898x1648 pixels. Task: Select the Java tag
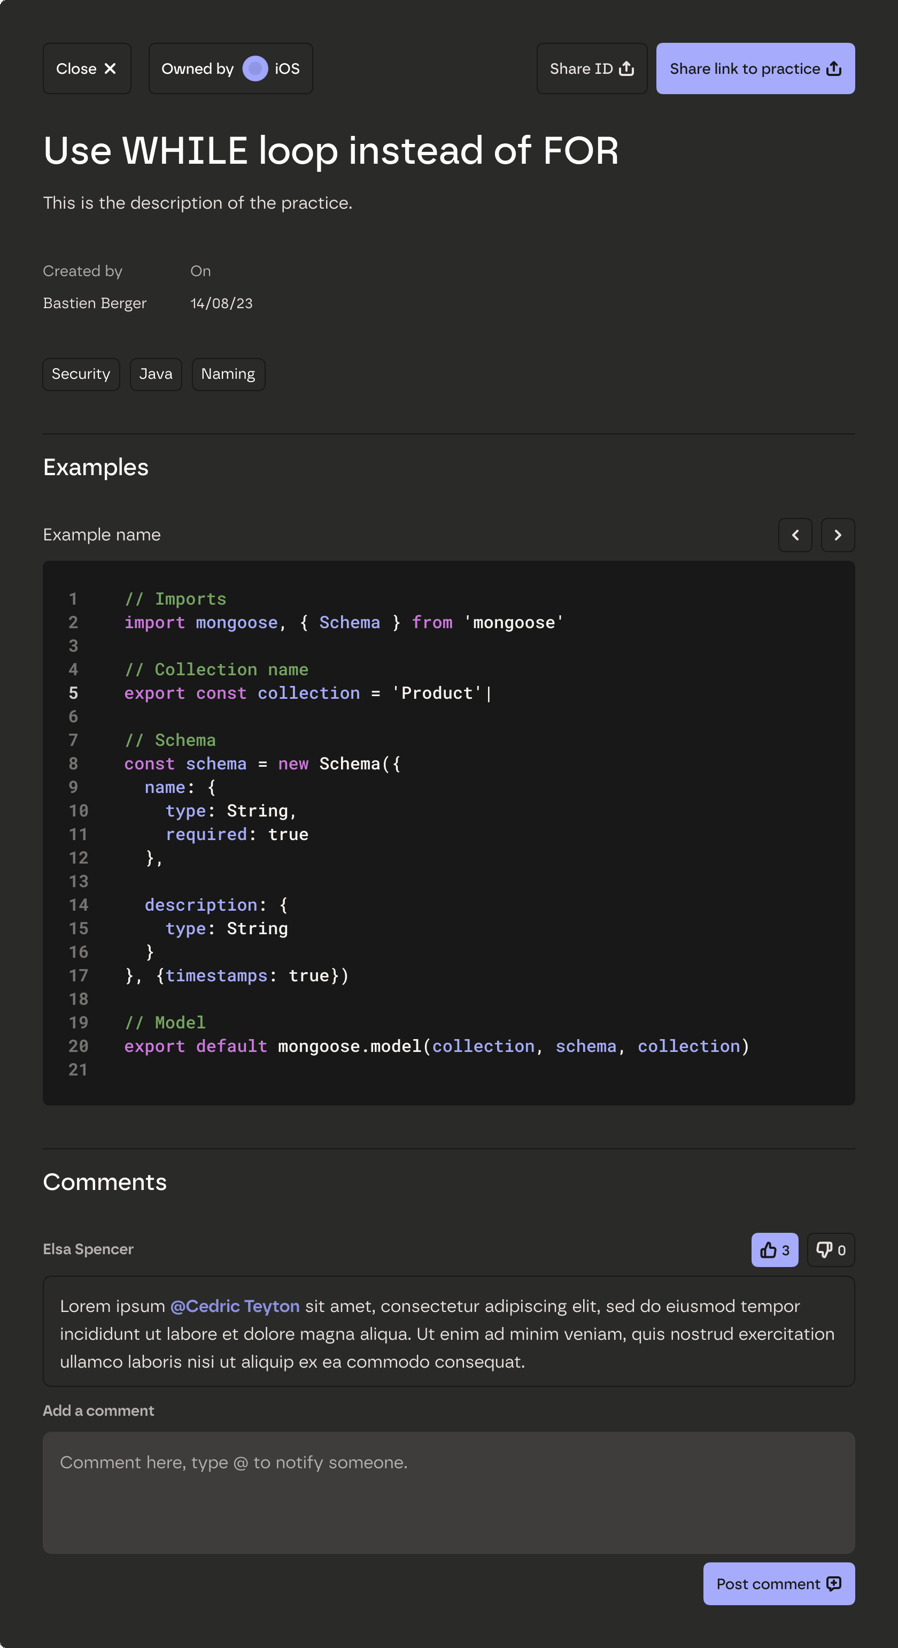pos(156,374)
